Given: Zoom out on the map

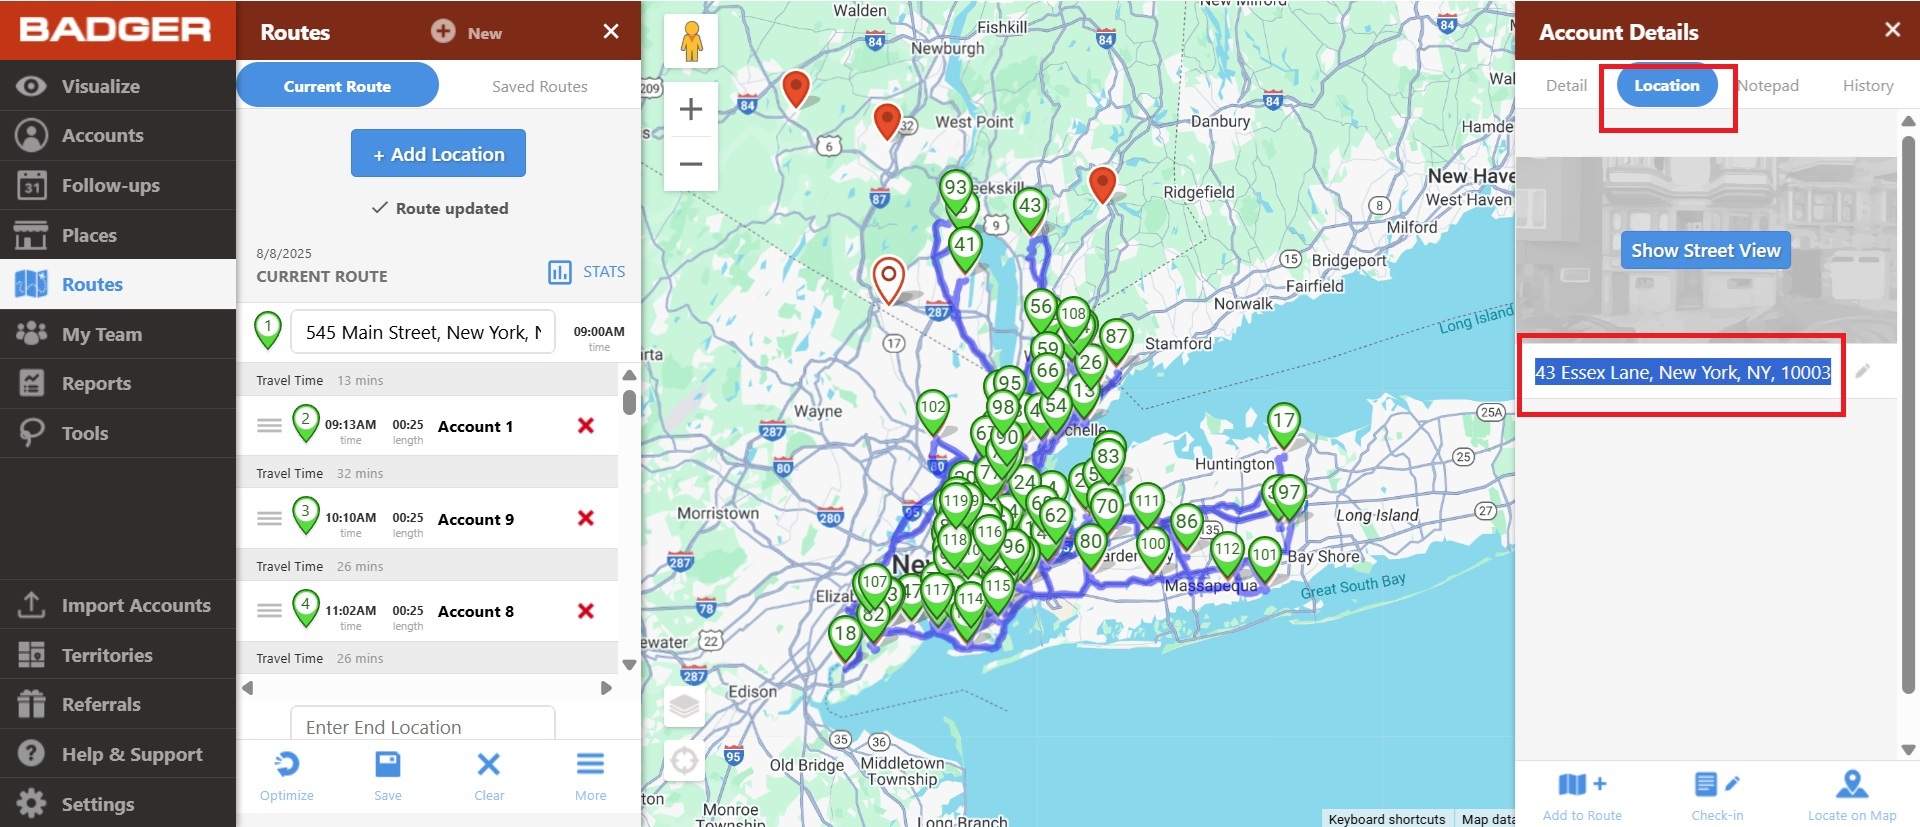Looking at the screenshot, I should 691,164.
